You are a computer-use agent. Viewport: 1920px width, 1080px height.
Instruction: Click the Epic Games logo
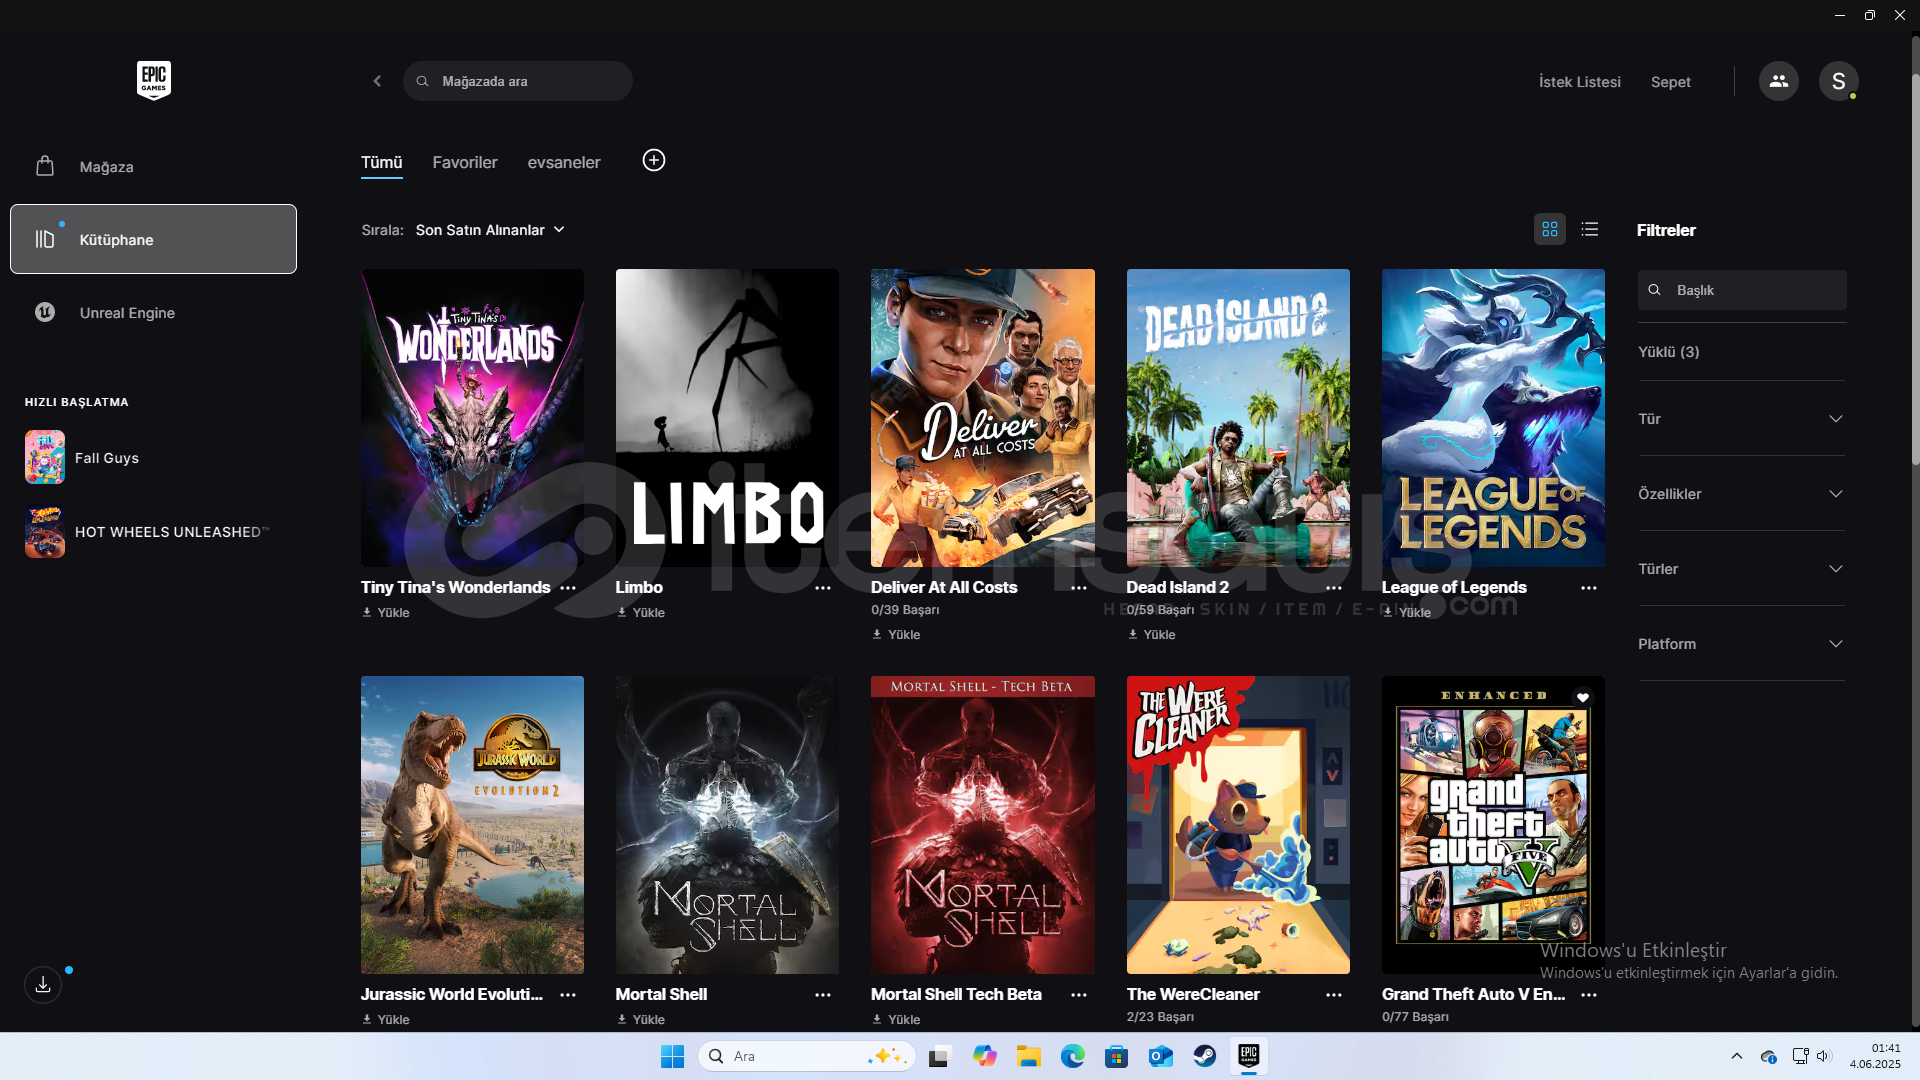pyautogui.click(x=153, y=80)
